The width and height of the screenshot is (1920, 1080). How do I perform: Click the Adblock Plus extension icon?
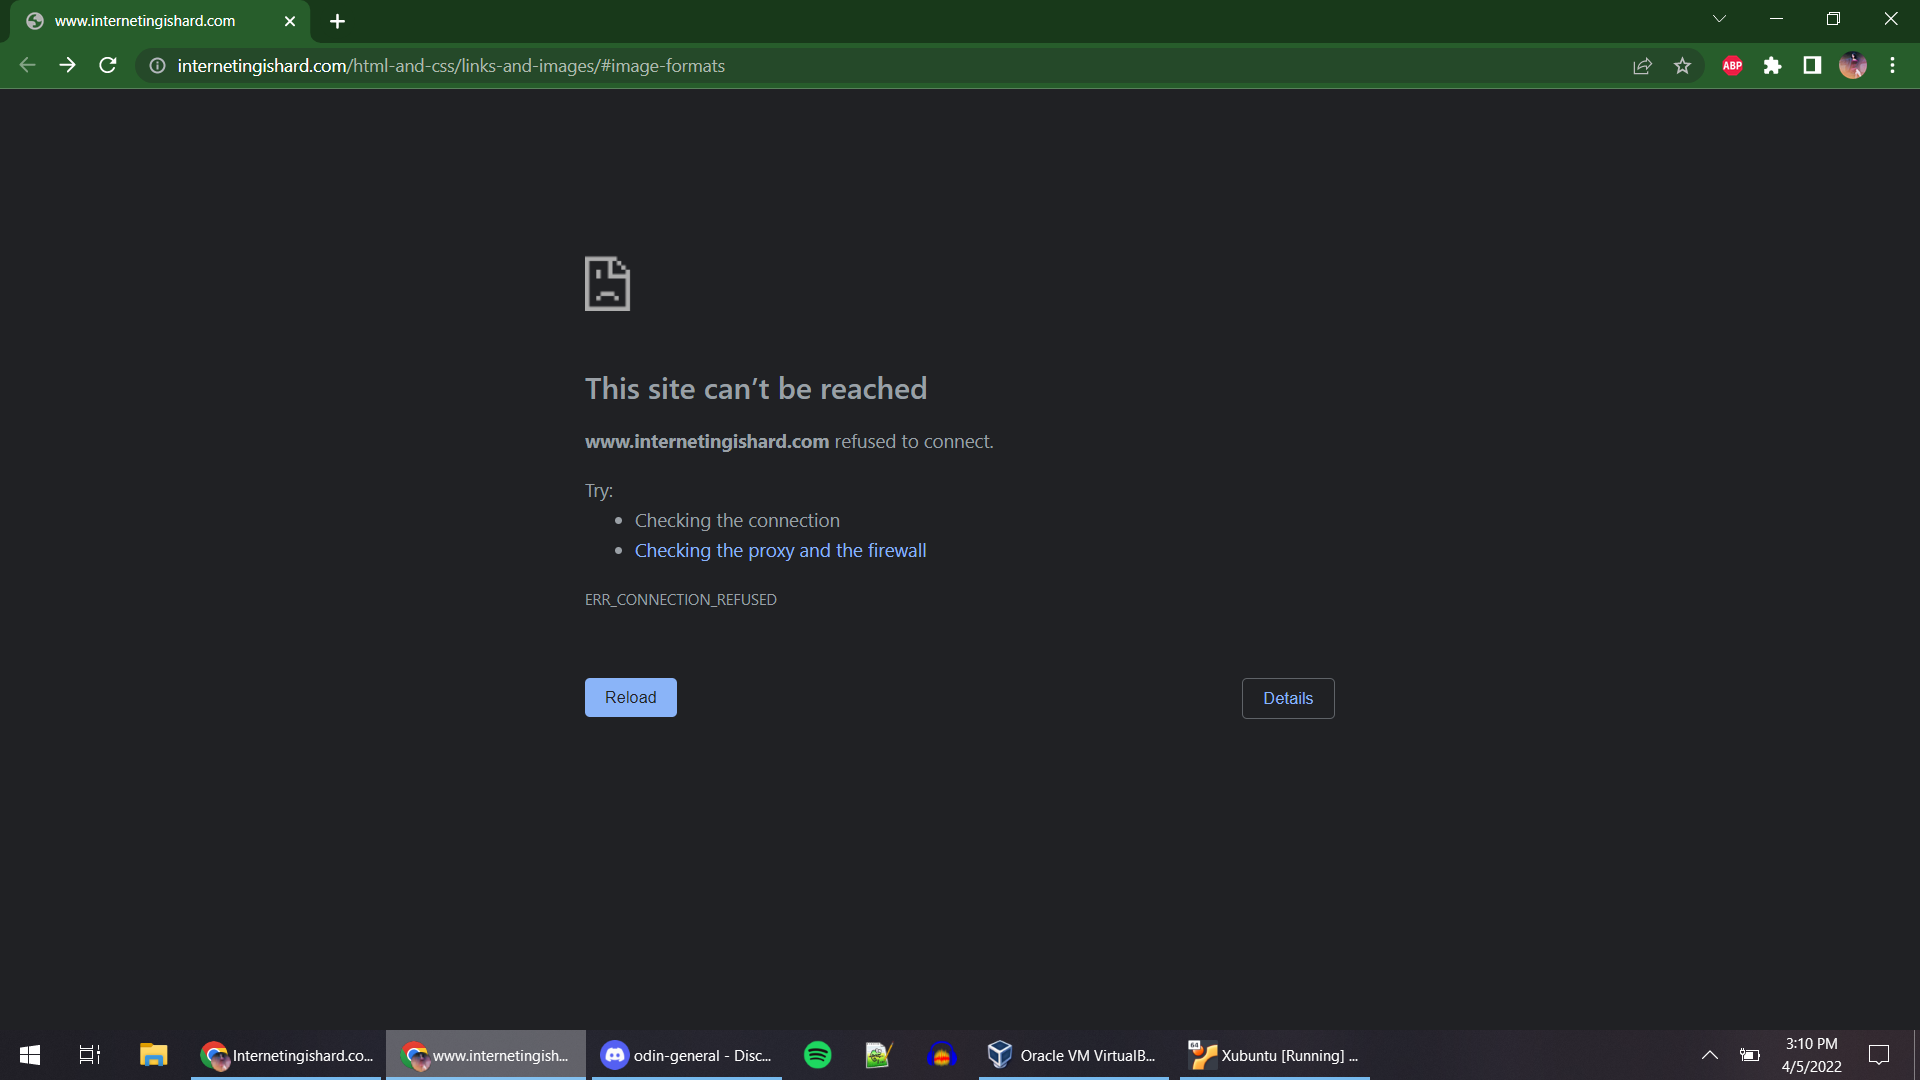(x=1732, y=65)
